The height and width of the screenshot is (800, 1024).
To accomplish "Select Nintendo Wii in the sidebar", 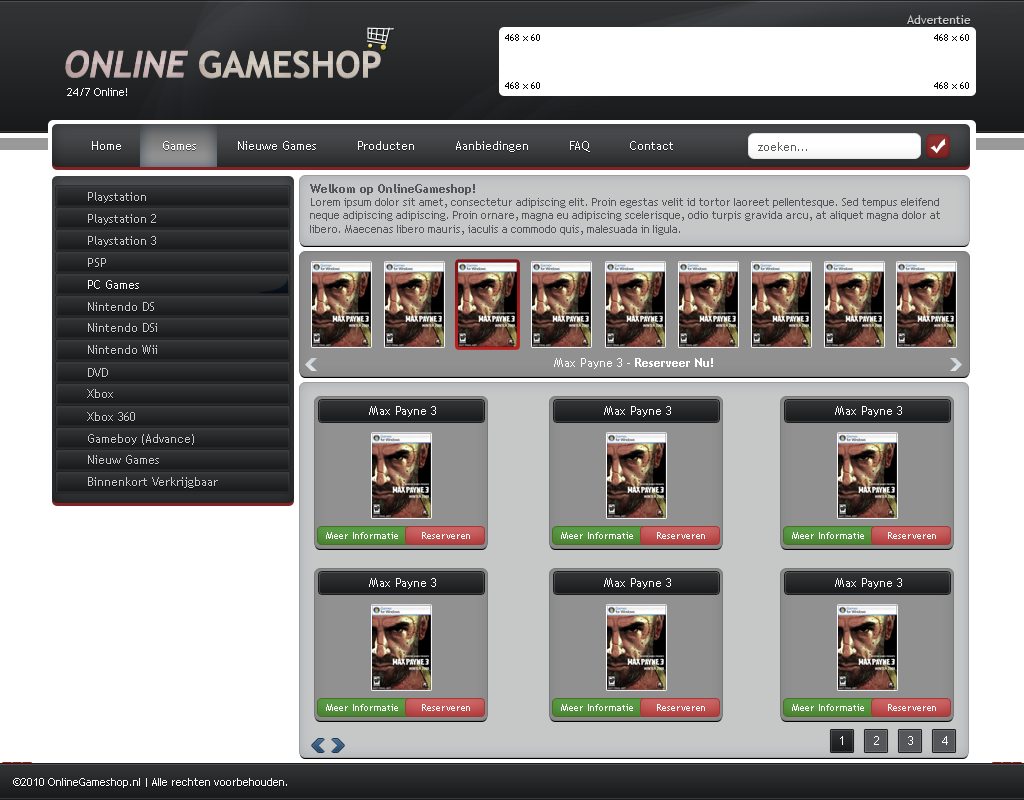I will [173, 350].
